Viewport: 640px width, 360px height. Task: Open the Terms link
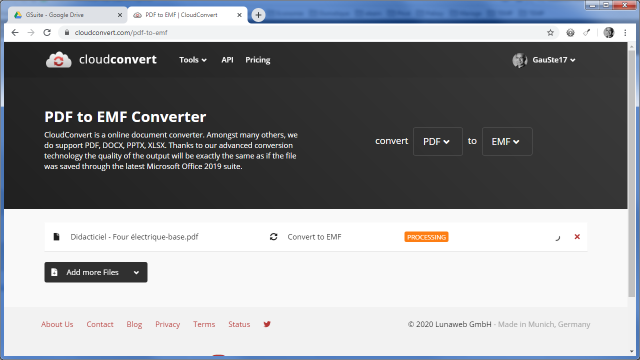point(204,324)
